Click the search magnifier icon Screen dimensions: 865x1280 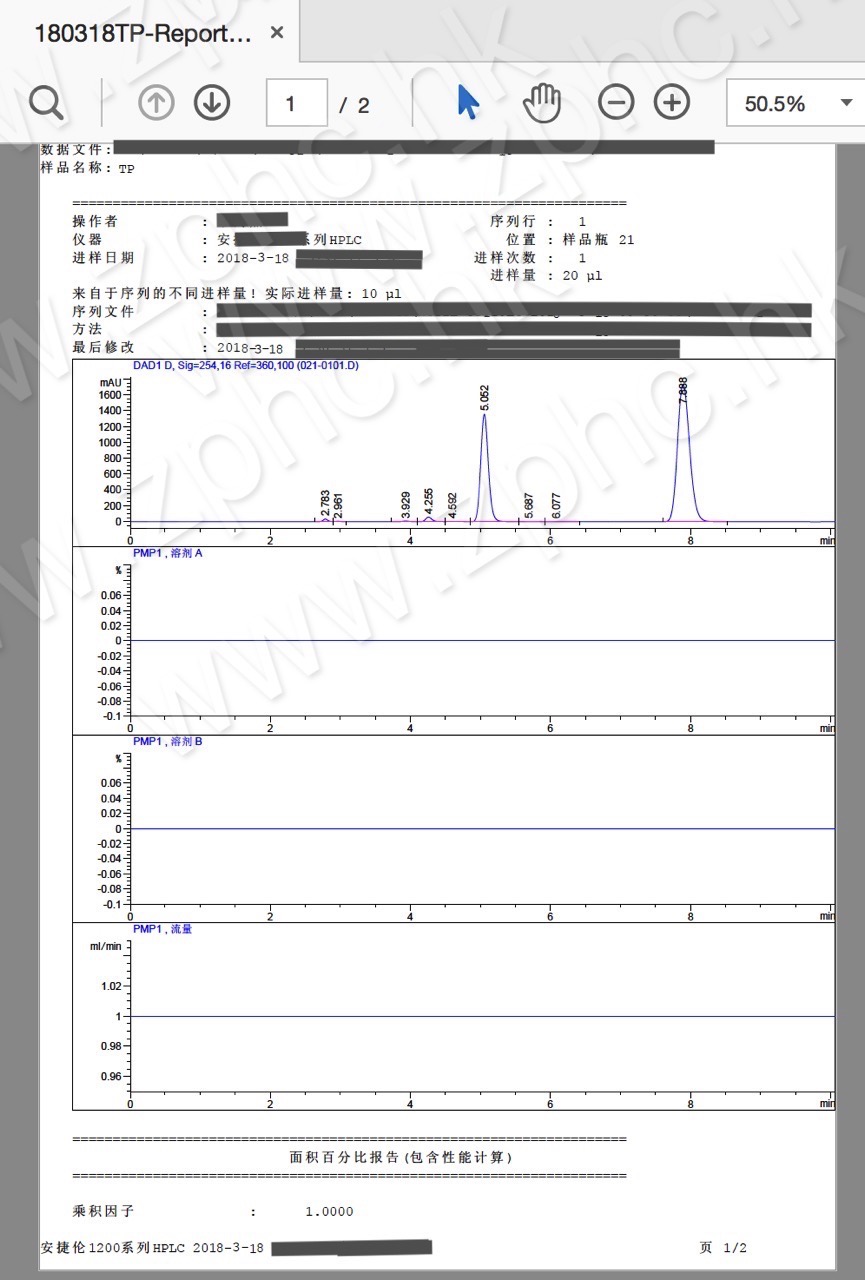pos(46,103)
